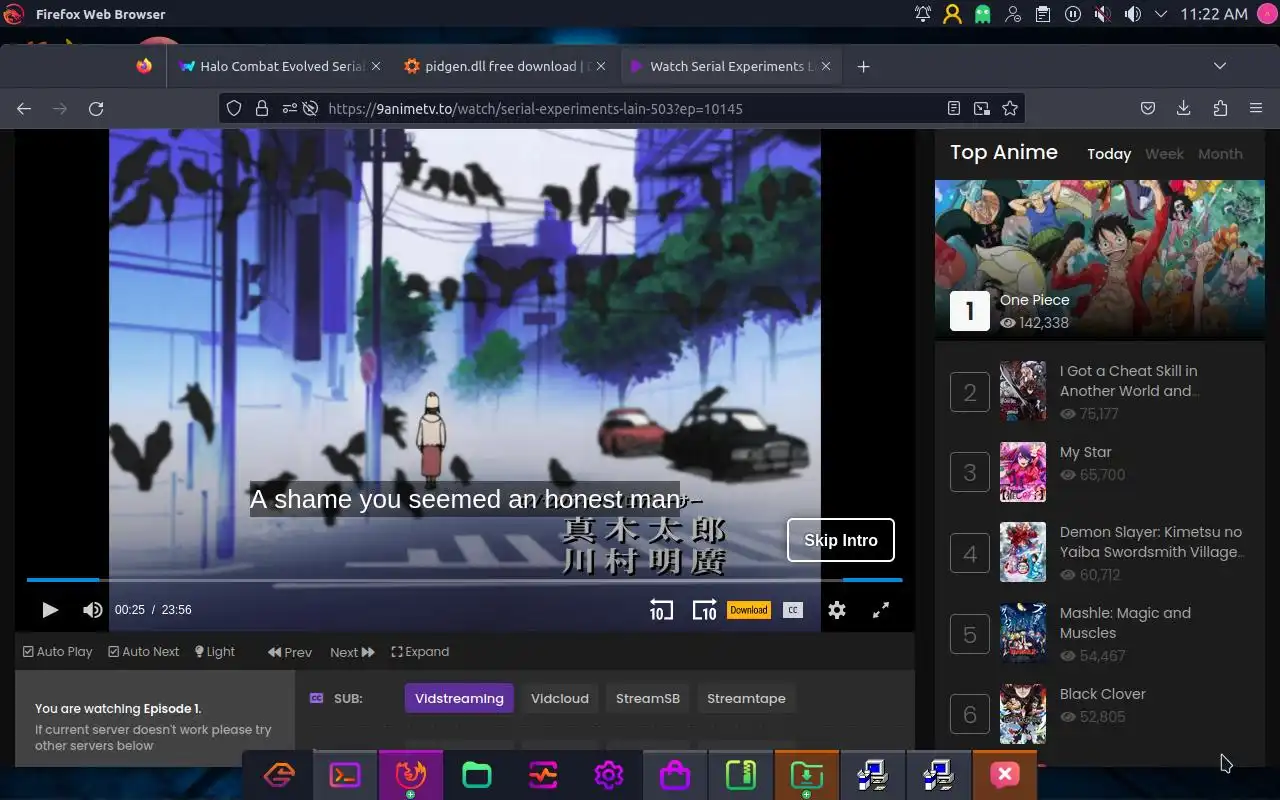The width and height of the screenshot is (1280, 800).
Task: Switch Top Anime to Today tab
Action: (x=1109, y=154)
